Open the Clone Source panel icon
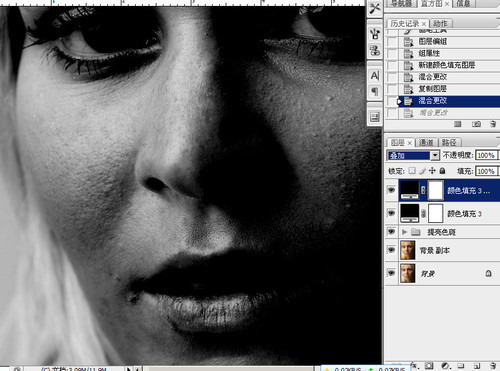The width and height of the screenshot is (500, 371). 375,51
